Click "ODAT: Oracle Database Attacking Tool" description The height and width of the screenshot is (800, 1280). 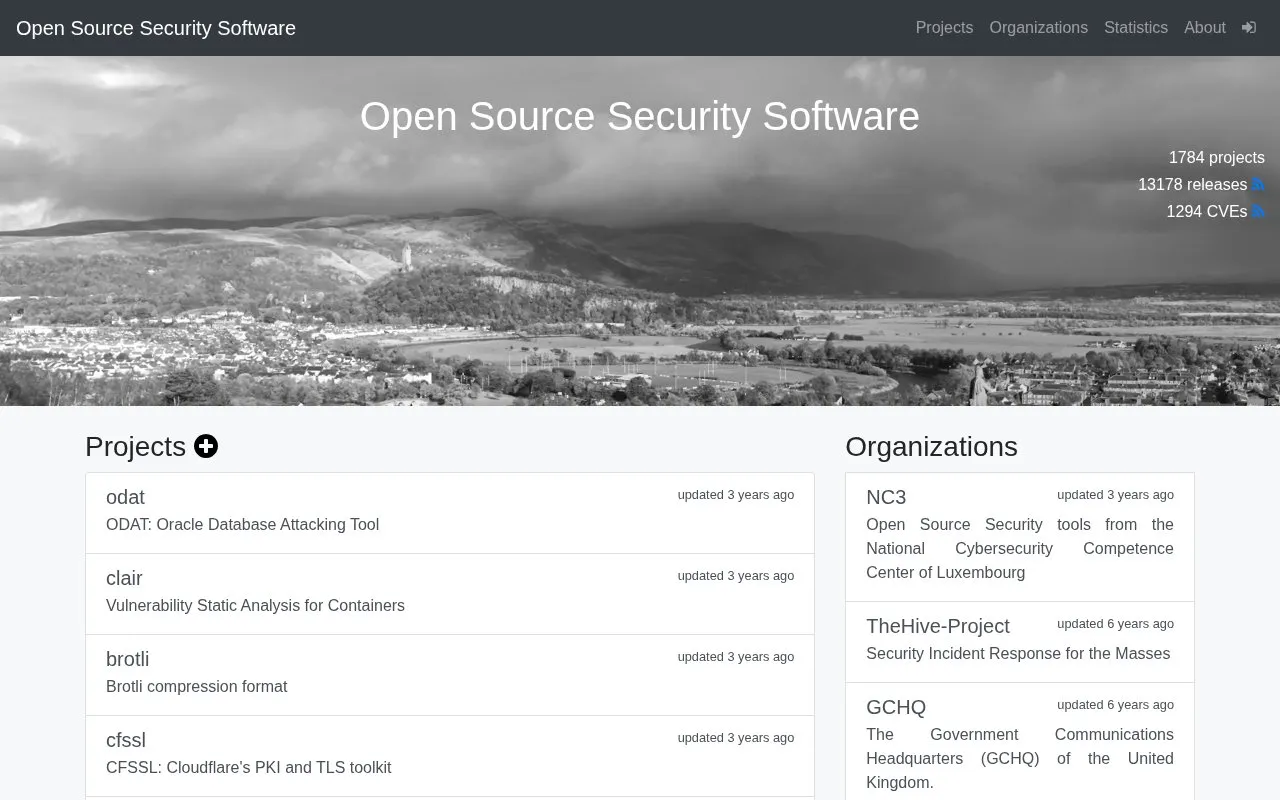242,525
